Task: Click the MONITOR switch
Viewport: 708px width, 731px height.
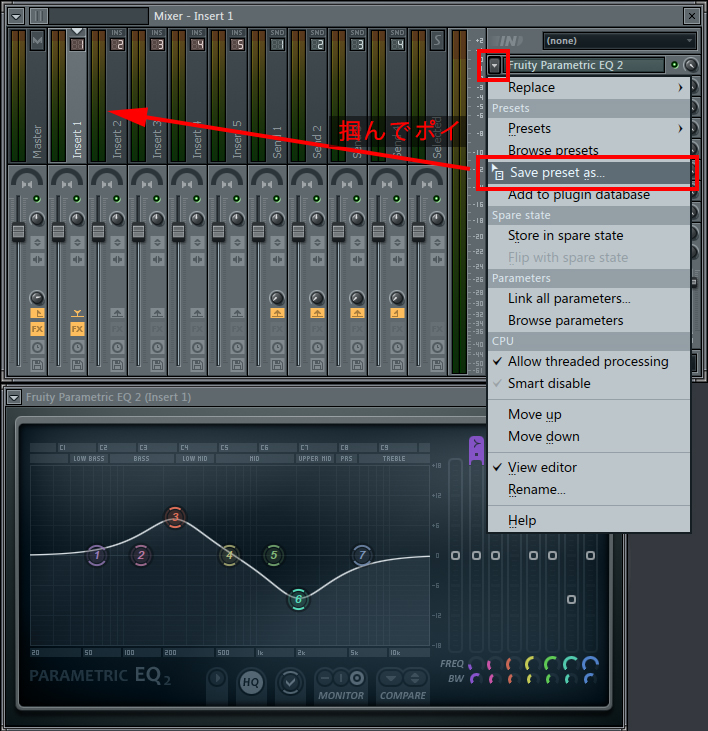Action: pyautogui.click(x=341, y=678)
